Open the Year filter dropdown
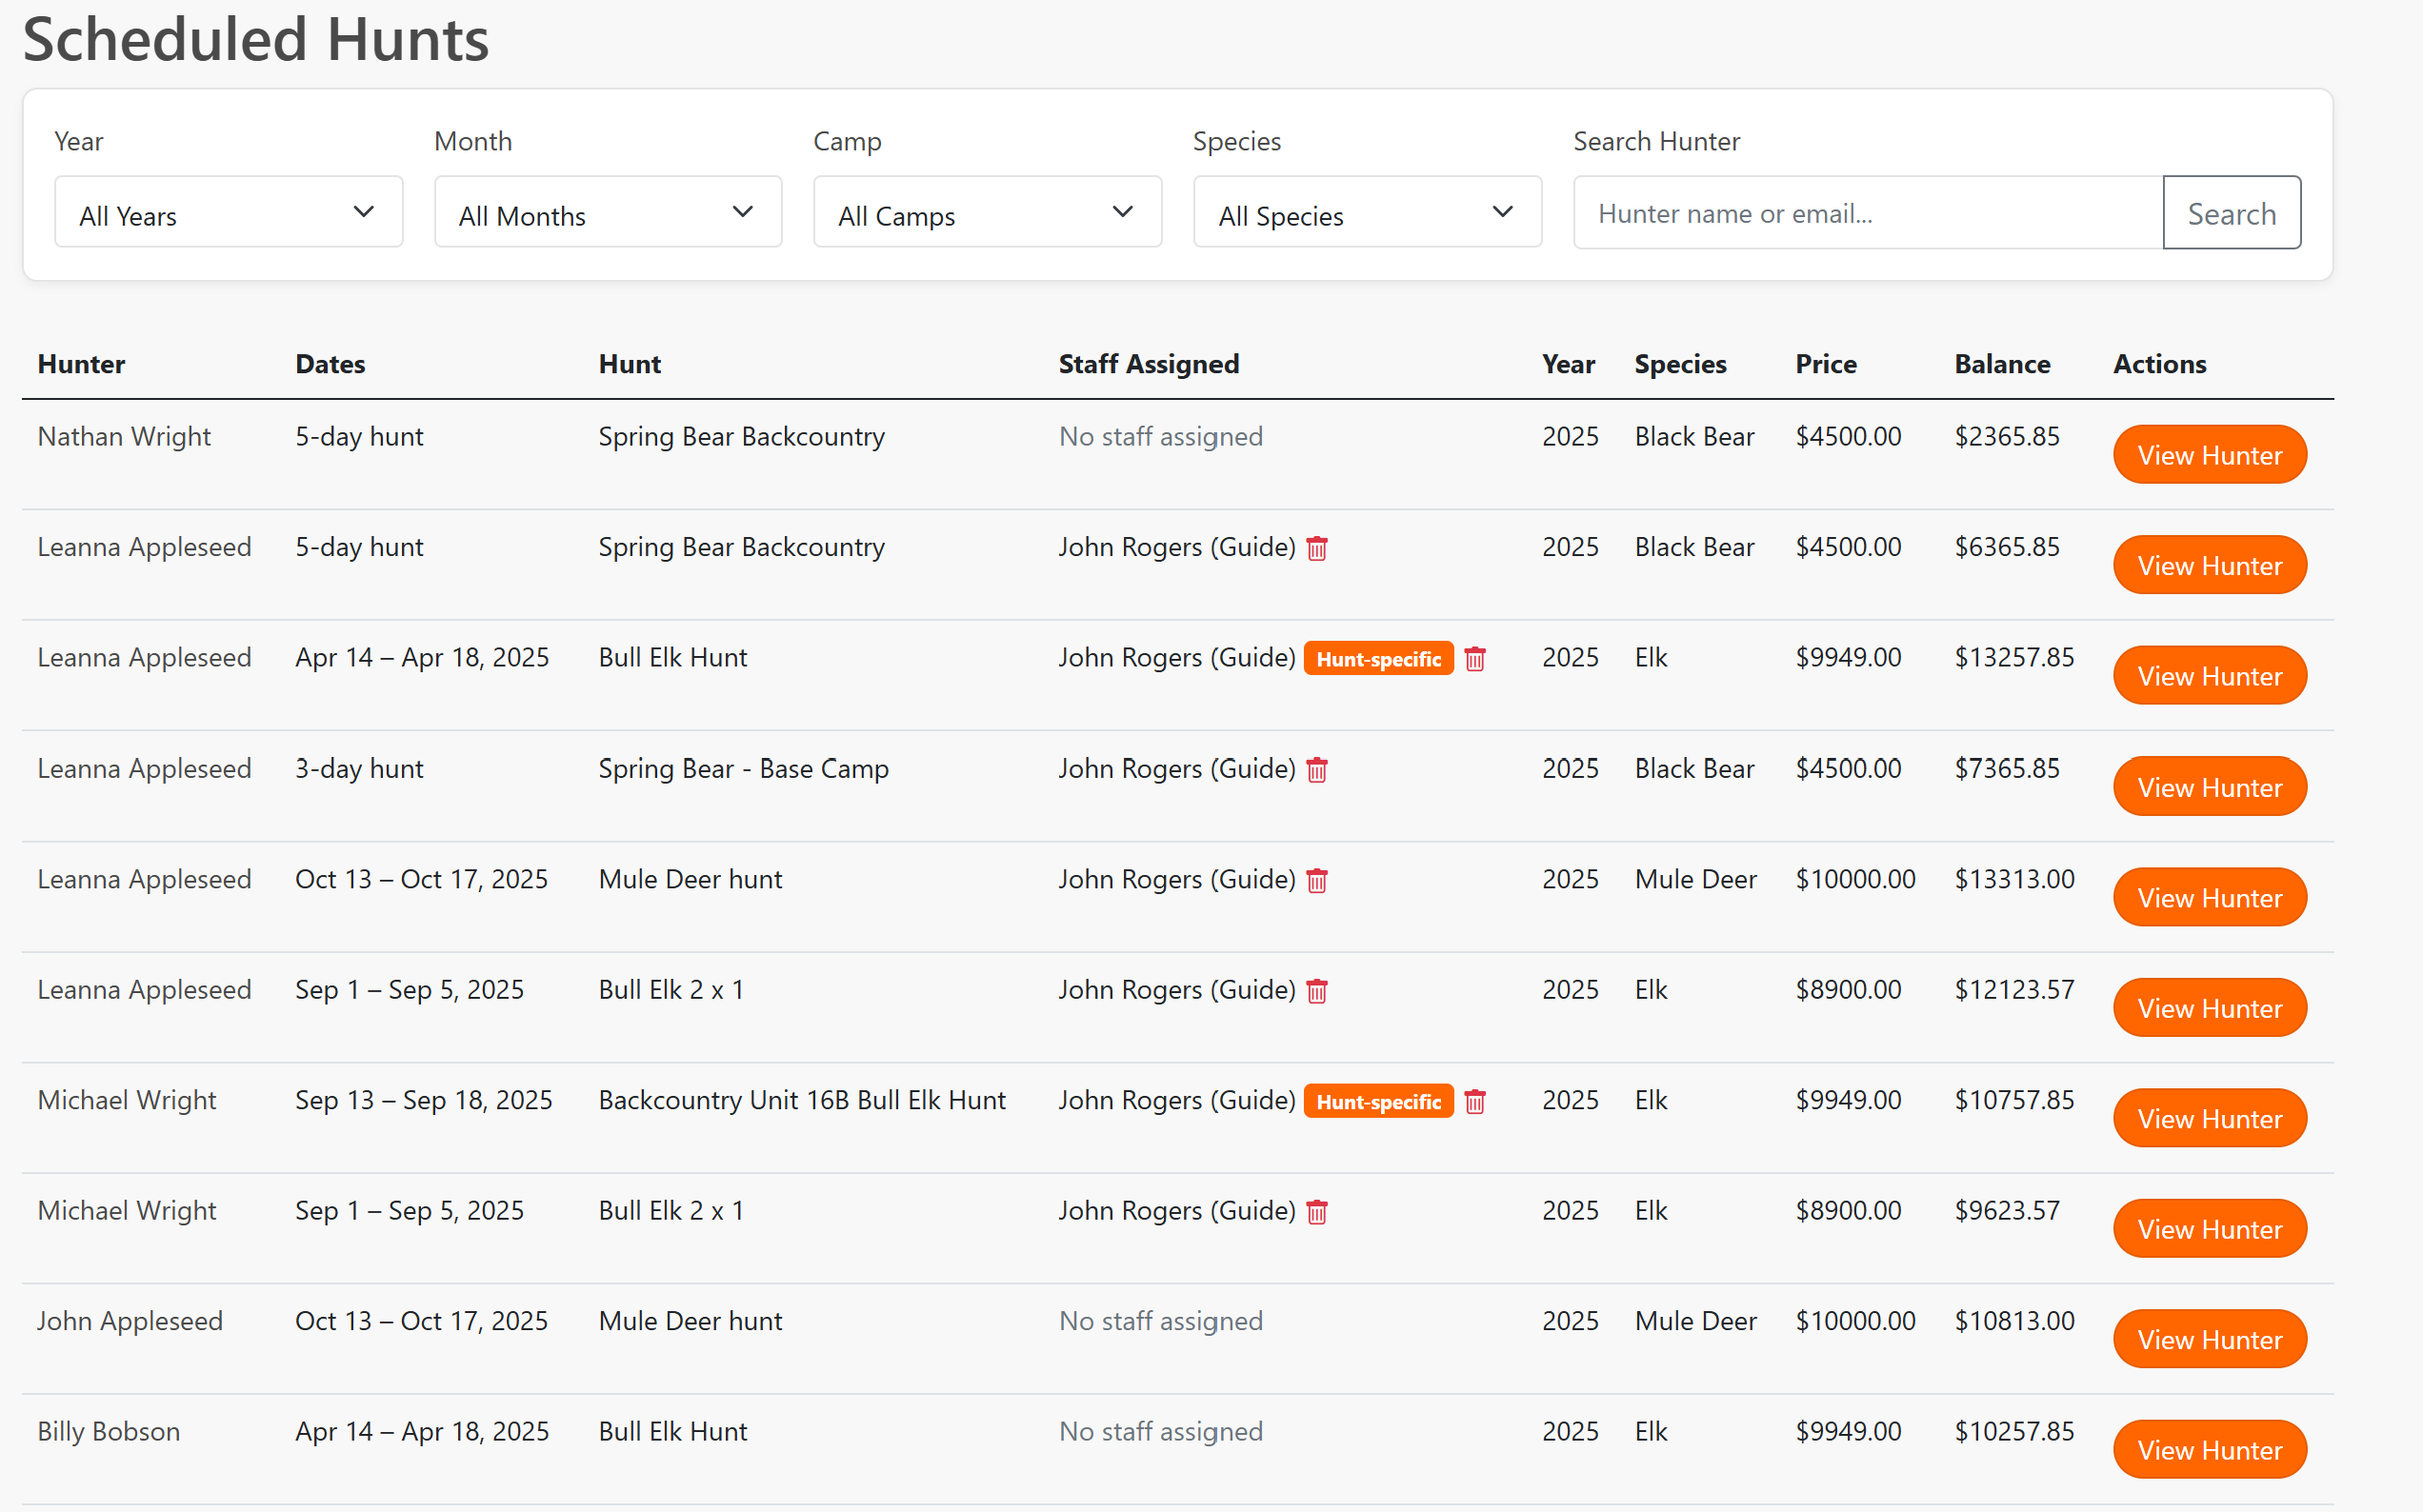This screenshot has height=1512, width=2423. (228, 212)
